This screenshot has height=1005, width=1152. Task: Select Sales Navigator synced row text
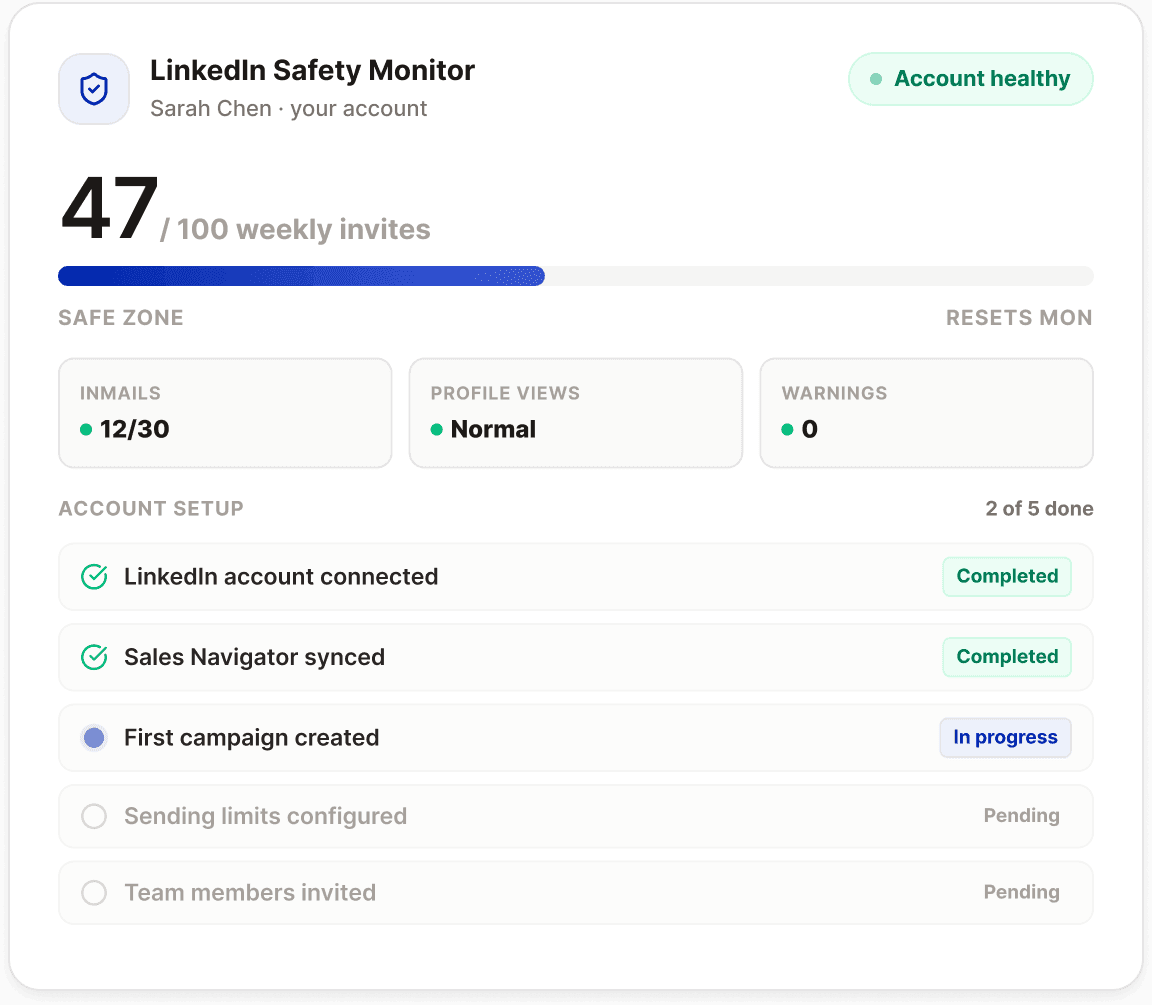254,657
